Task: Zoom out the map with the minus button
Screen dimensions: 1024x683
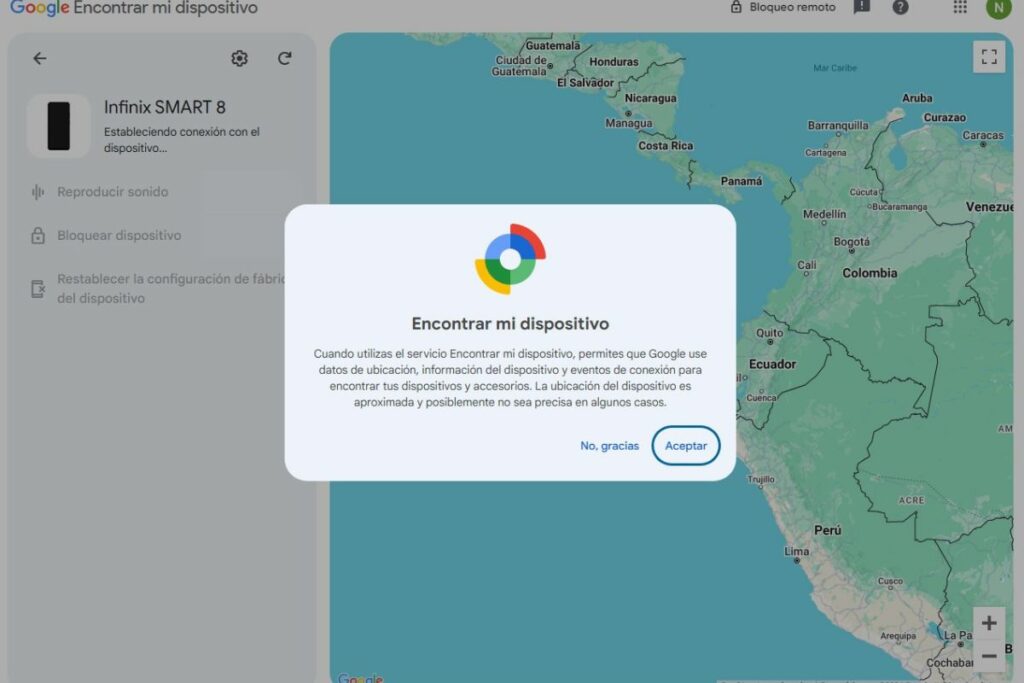Action: click(989, 656)
